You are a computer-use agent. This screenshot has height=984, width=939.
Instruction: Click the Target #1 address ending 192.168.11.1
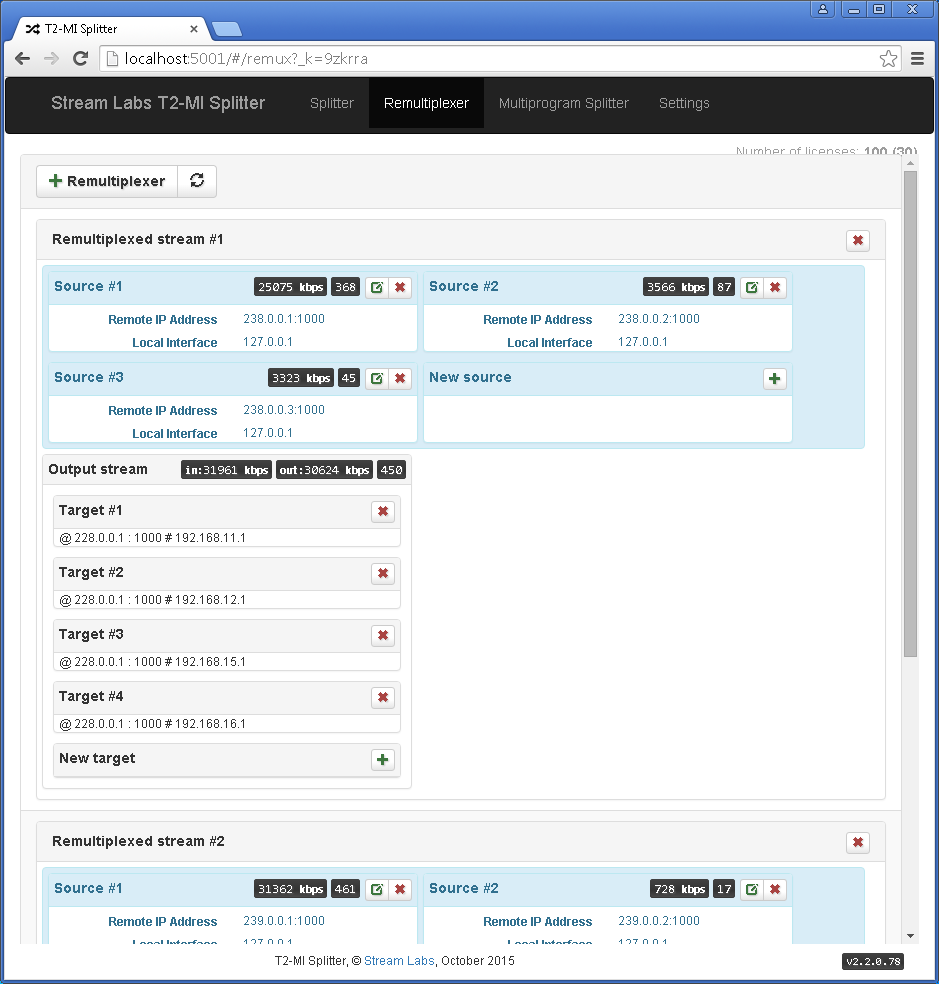click(153, 538)
